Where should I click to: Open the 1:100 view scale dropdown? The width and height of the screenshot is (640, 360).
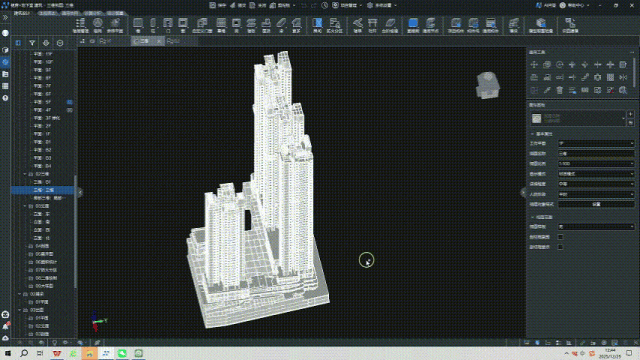click(596, 164)
